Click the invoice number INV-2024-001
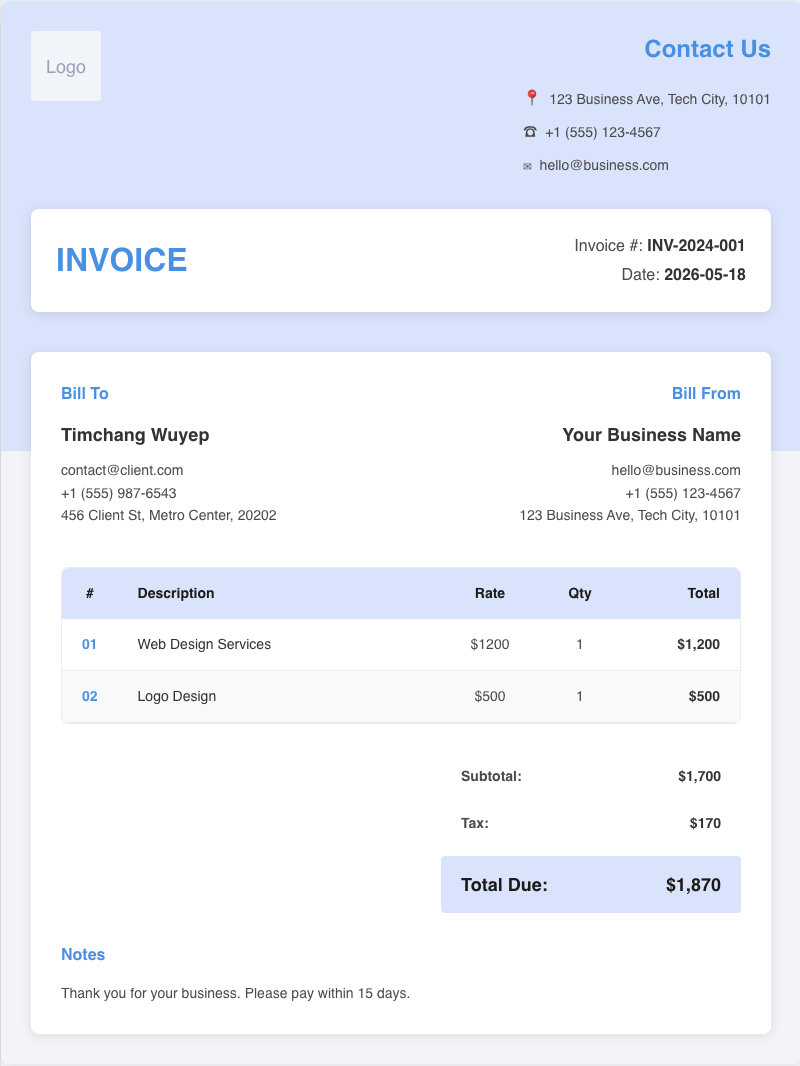 click(x=696, y=245)
